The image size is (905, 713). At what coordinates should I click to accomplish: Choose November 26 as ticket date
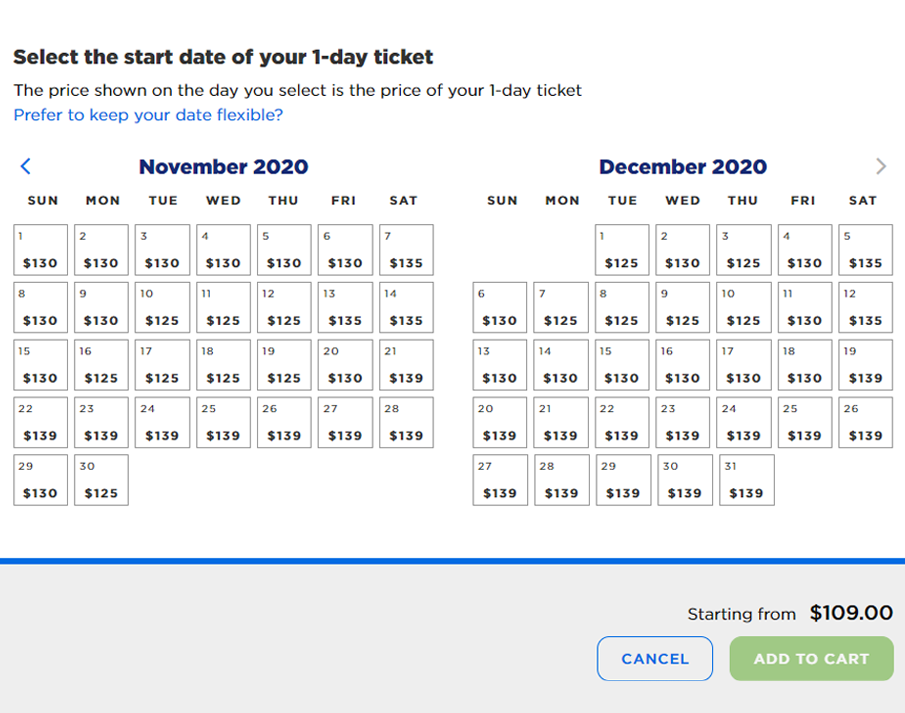tap(284, 423)
